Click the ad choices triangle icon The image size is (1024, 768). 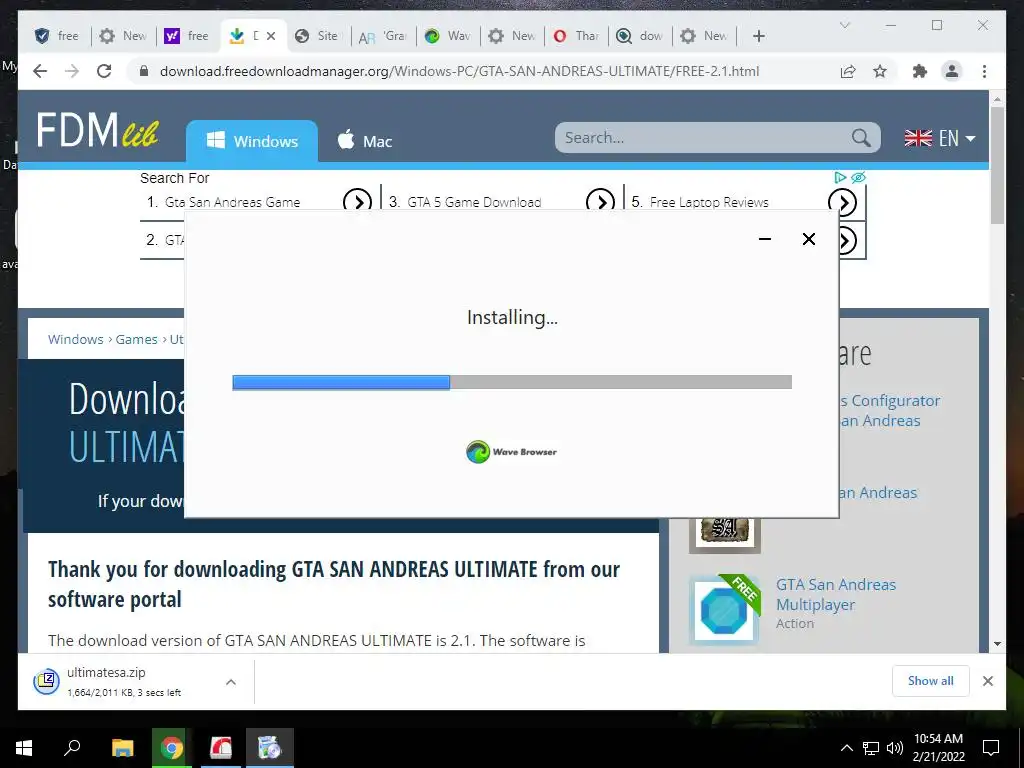[840, 177]
